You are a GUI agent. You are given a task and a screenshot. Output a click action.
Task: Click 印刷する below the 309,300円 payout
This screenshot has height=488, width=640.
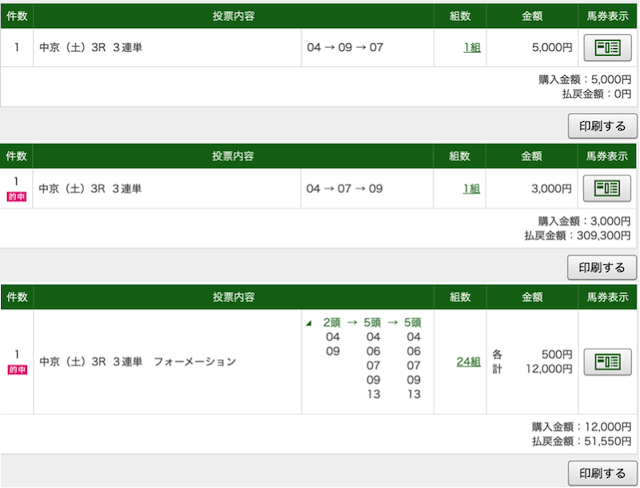coord(602,268)
